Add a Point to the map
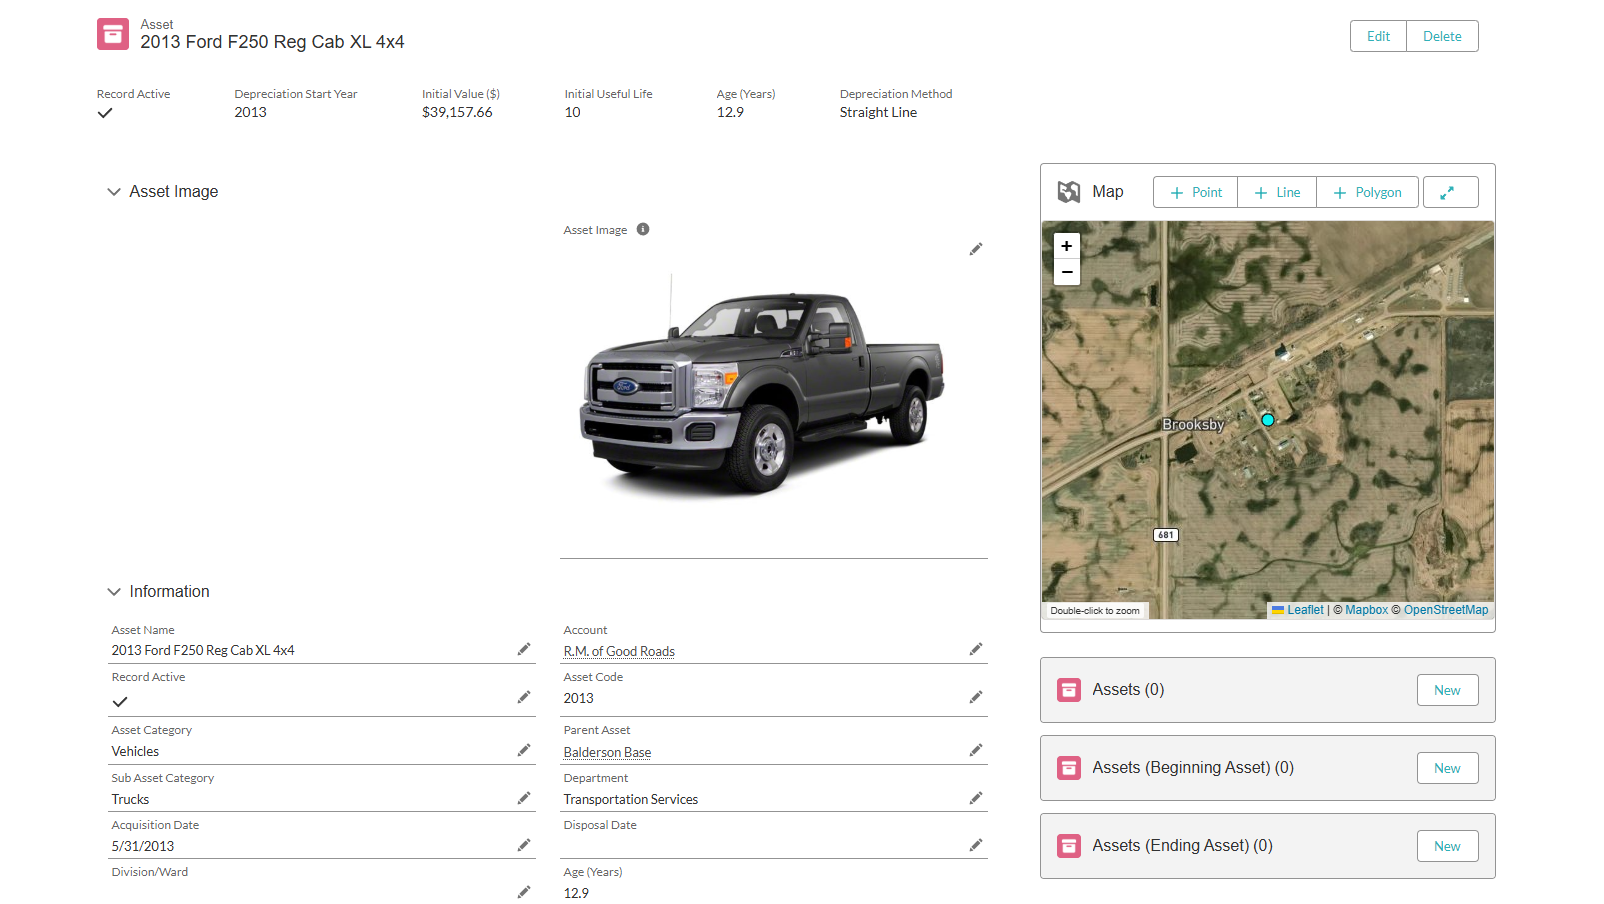Image resolution: width=1604 pixels, height=904 pixels. [1196, 192]
